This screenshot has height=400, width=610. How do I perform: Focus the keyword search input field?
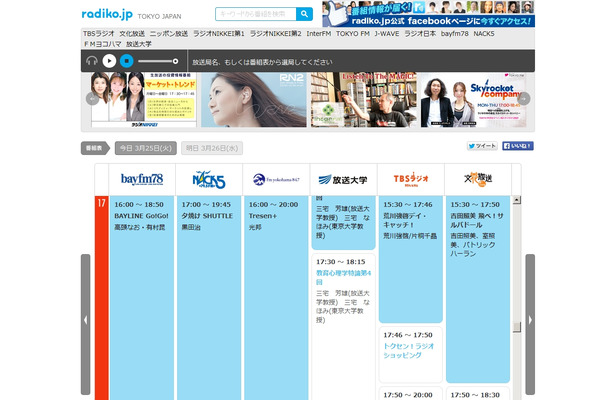[x=256, y=14]
